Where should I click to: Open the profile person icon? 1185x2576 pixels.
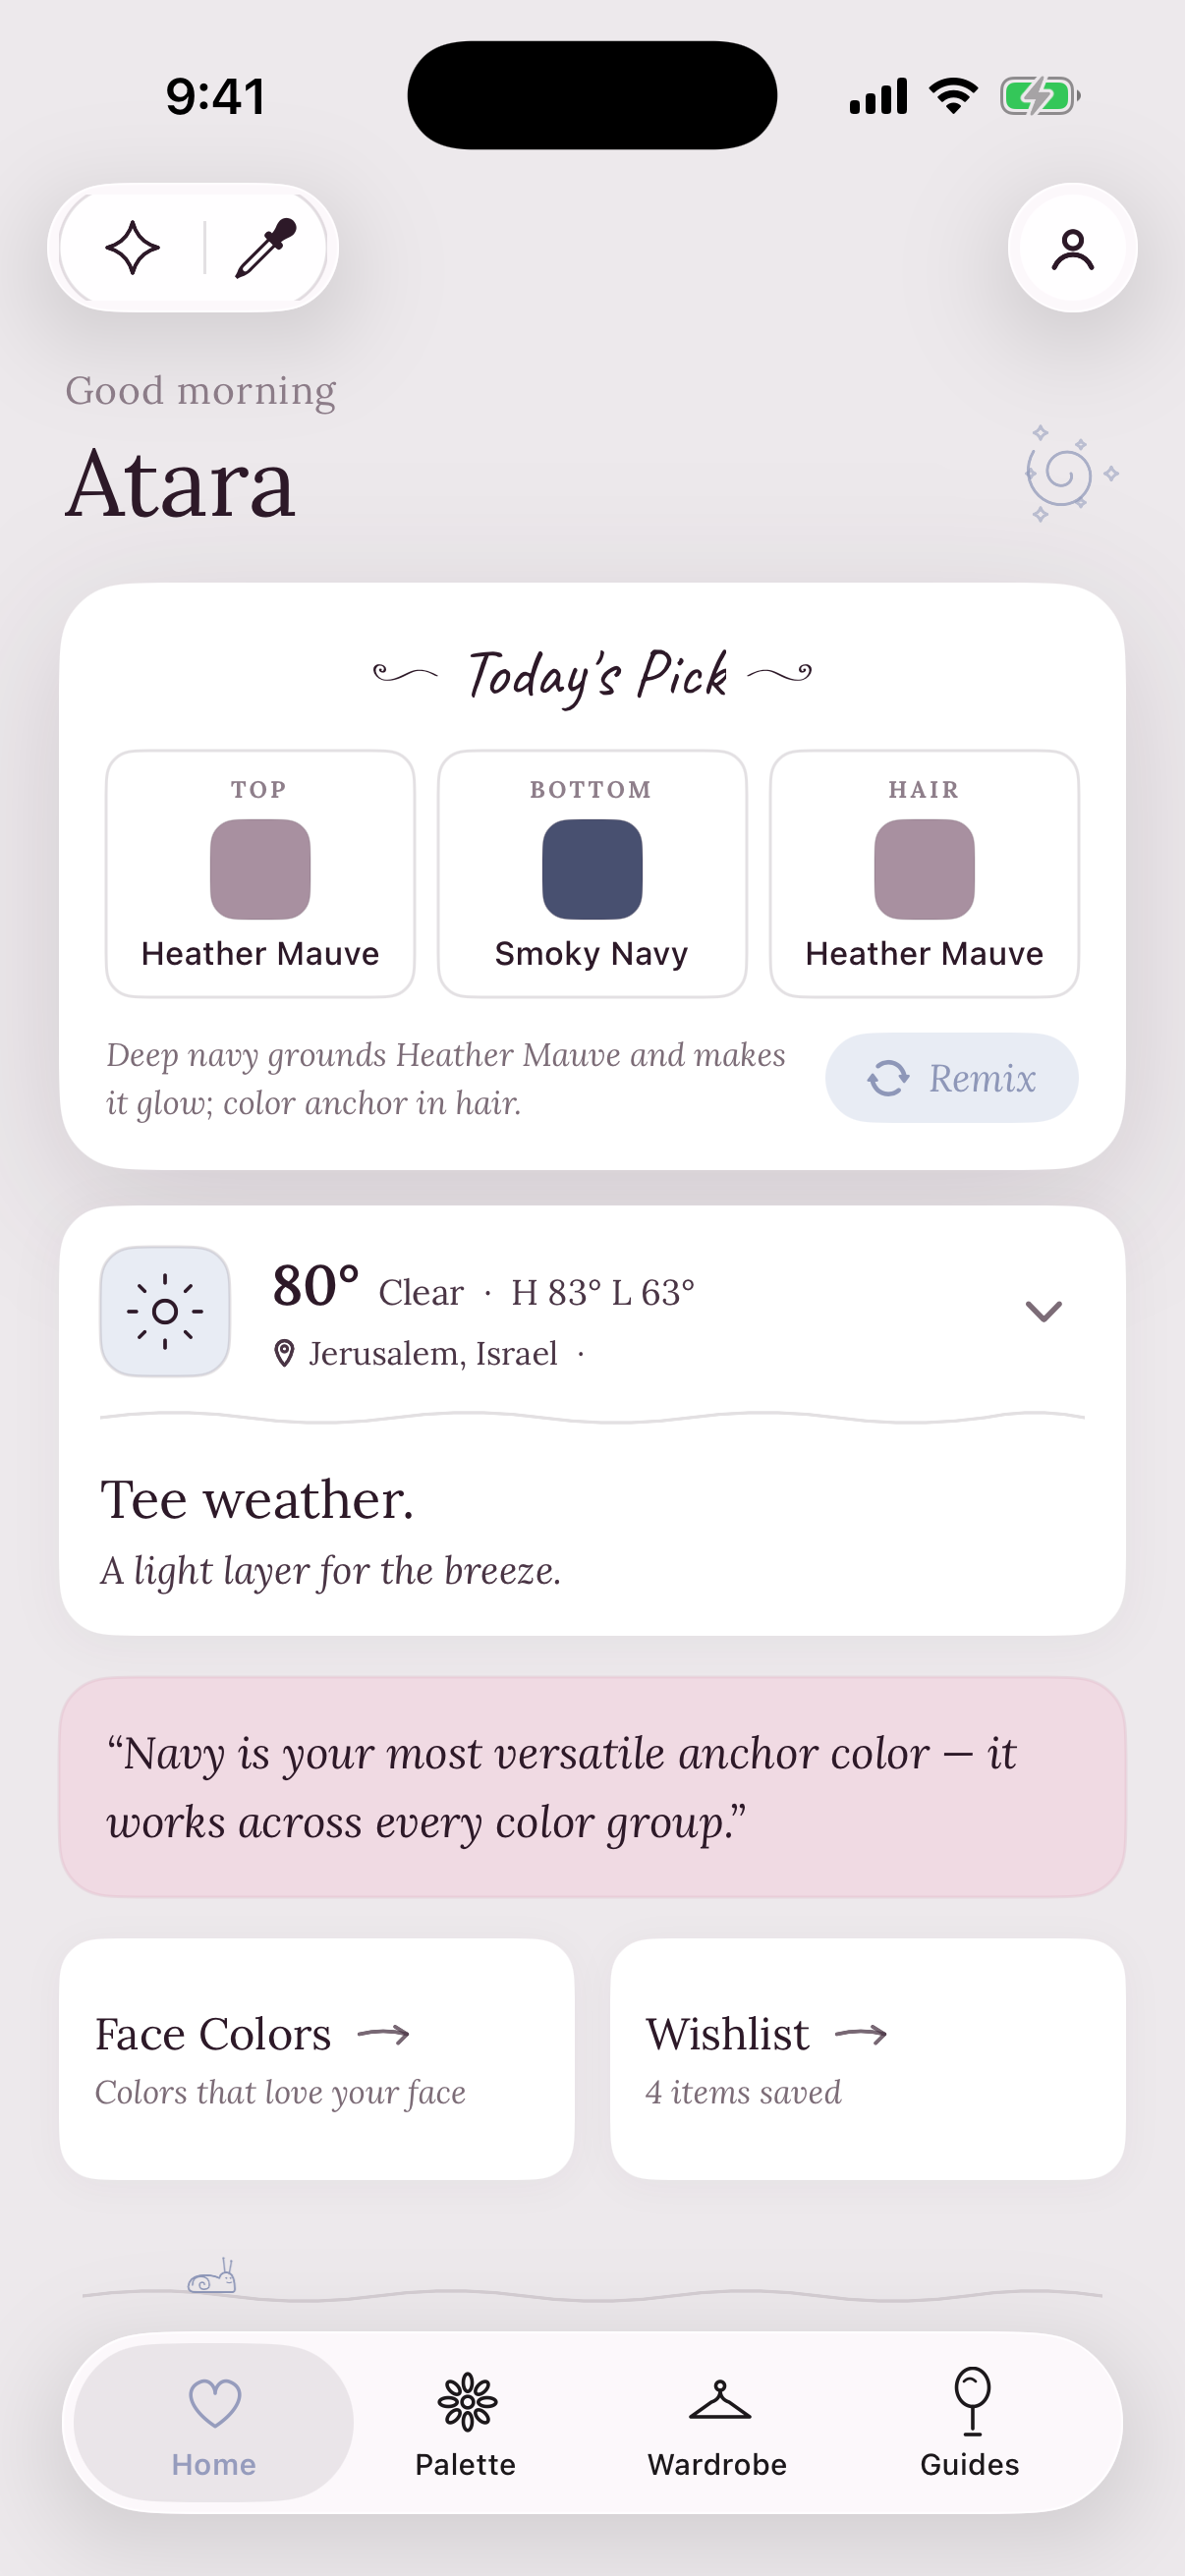(x=1072, y=249)
